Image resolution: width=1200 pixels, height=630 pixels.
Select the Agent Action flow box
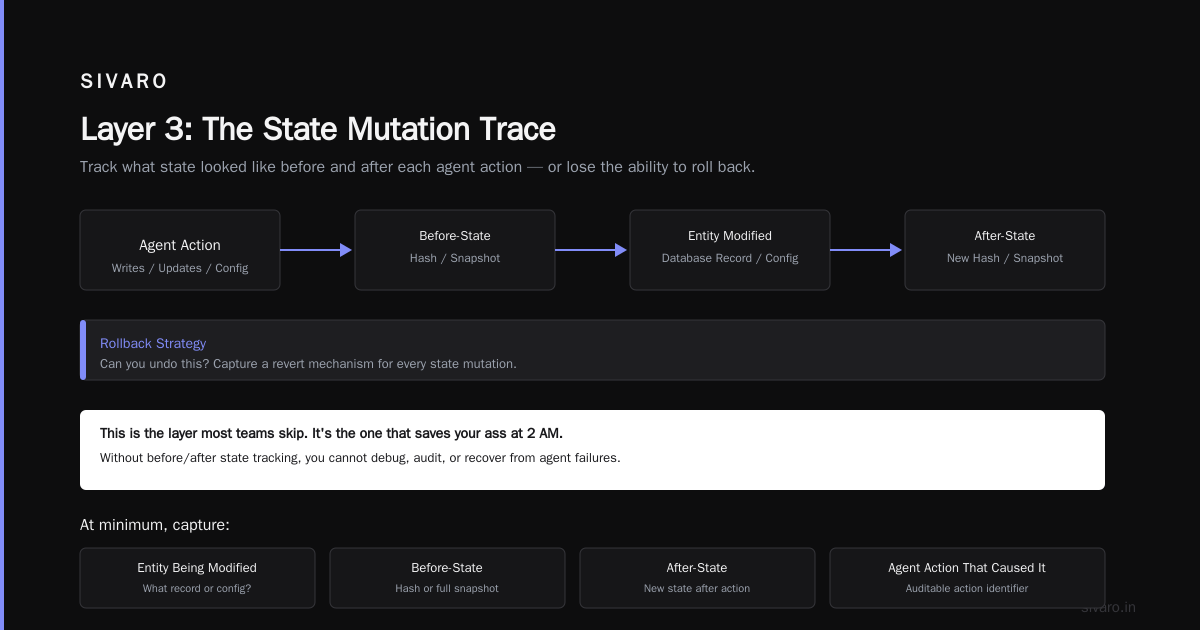coord(180,250)
